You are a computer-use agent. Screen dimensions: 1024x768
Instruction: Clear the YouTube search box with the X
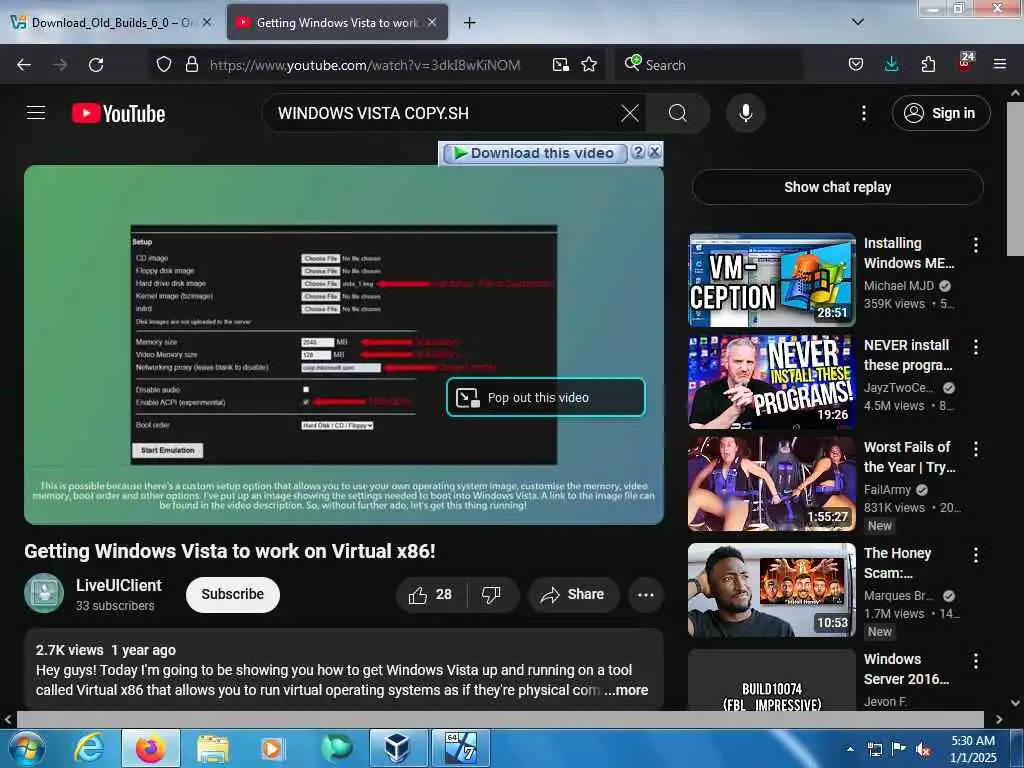630,114
